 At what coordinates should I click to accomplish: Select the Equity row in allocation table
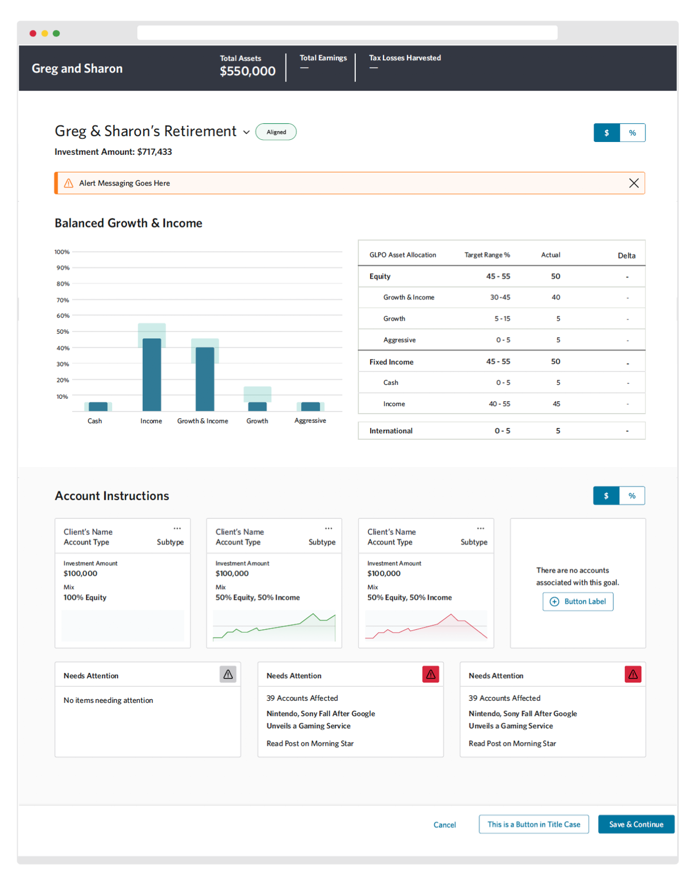pos(501,276)
